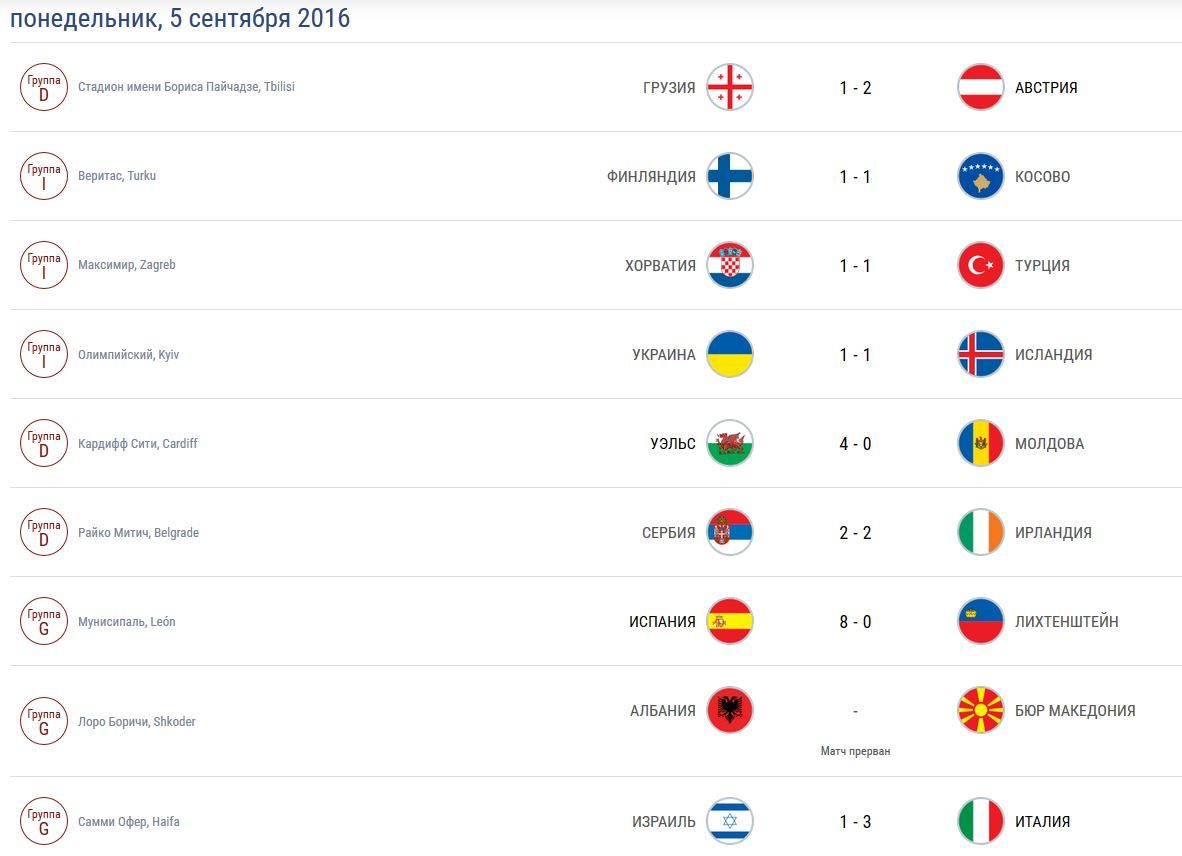The height and width of the screenshot is (856, 1182).
Task: Click the Wales dragon flag icon
Action: (730, 443)
